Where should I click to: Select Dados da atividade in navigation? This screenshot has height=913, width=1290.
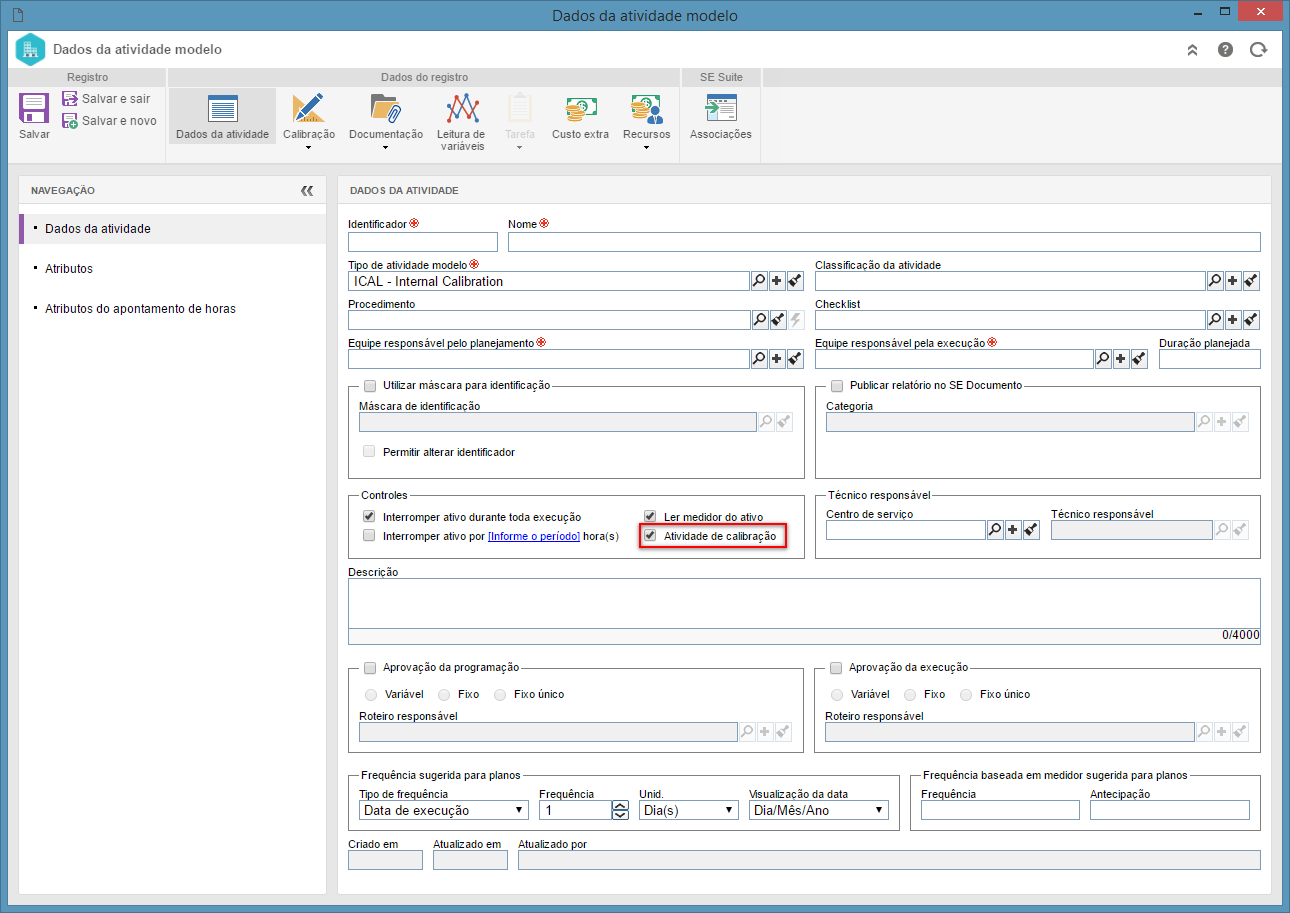(172, 229)
